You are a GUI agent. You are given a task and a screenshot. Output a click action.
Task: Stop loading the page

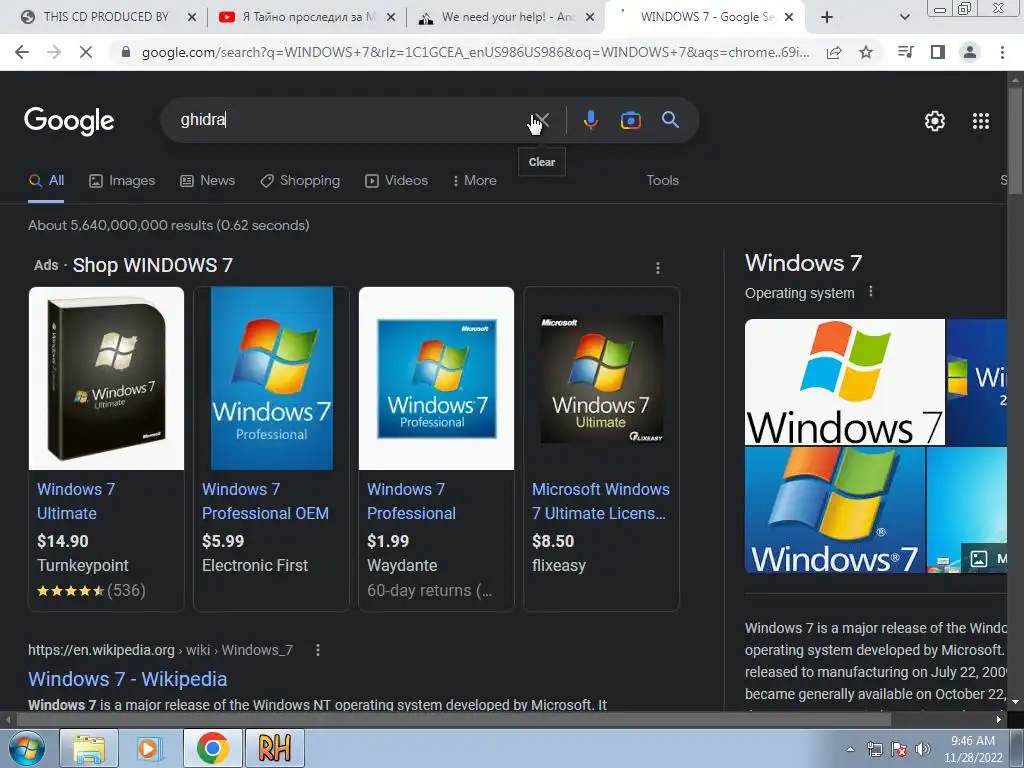coord(86,52)
